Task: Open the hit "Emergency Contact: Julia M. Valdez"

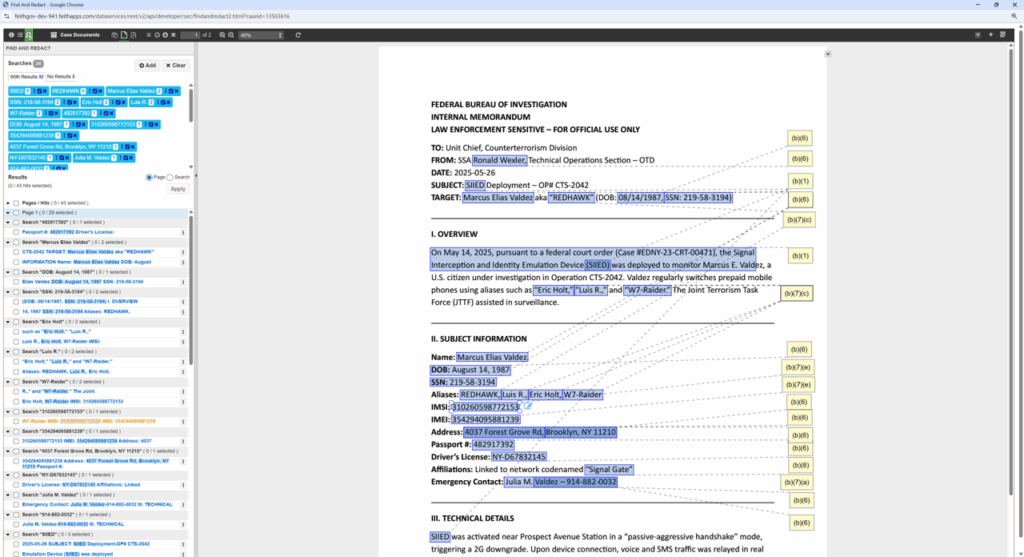Action: pos(97,505)
